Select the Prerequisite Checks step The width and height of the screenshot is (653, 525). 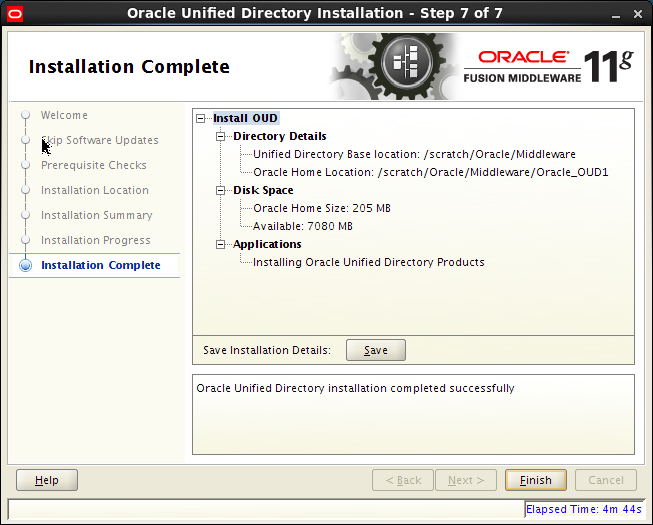[x=94, y=165]
